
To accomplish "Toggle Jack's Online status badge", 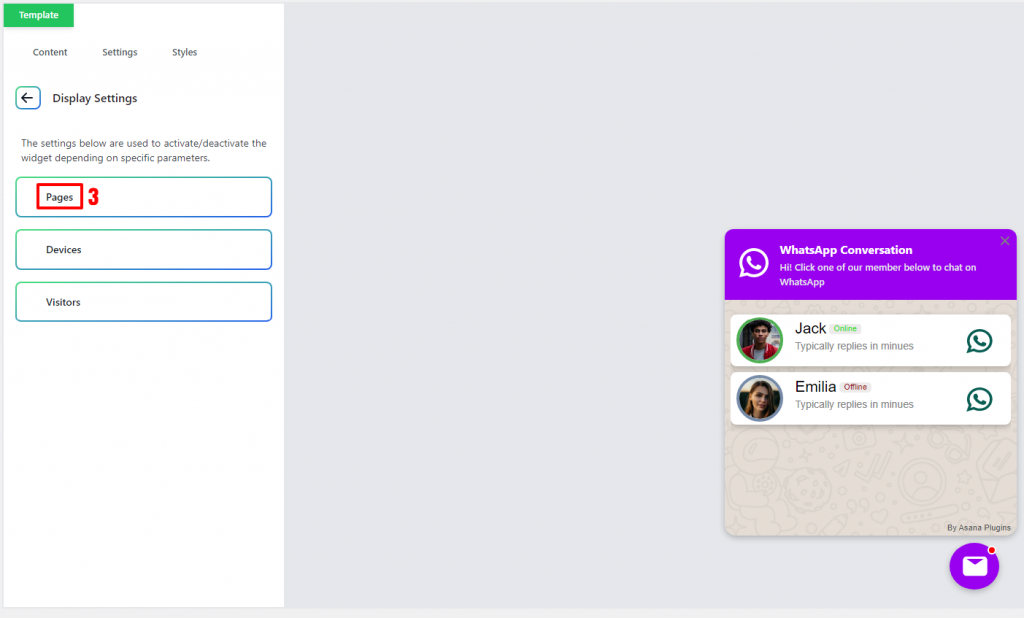I will tap(845, 328).
